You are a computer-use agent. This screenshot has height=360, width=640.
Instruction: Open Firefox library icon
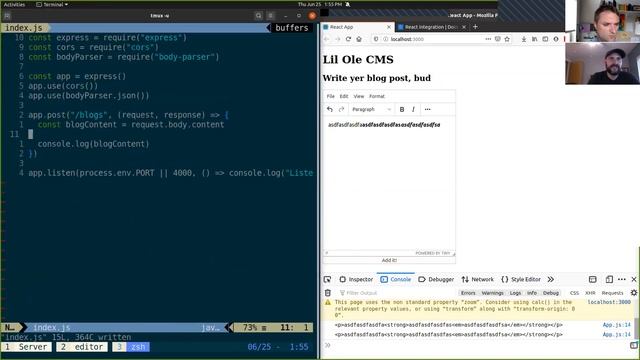click(x=534, y=39)
